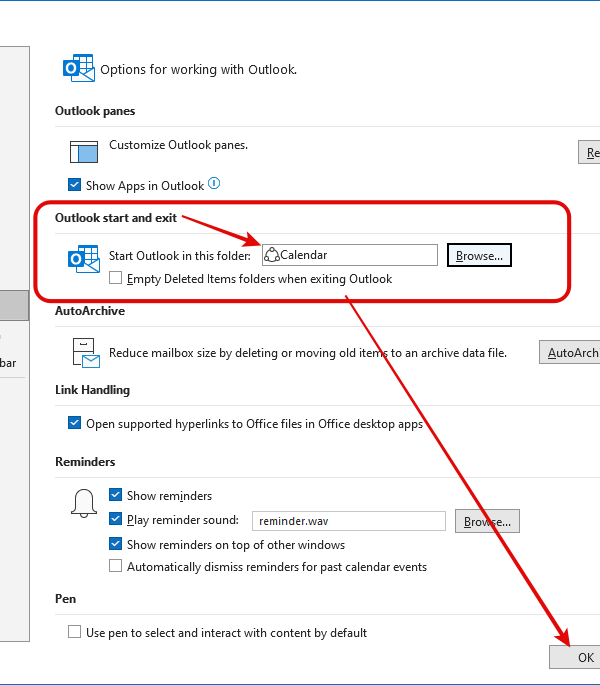The image size is (600, 685).
Task: Click the Customize Outlook panes layout icon
Action: tap(84, 152)
